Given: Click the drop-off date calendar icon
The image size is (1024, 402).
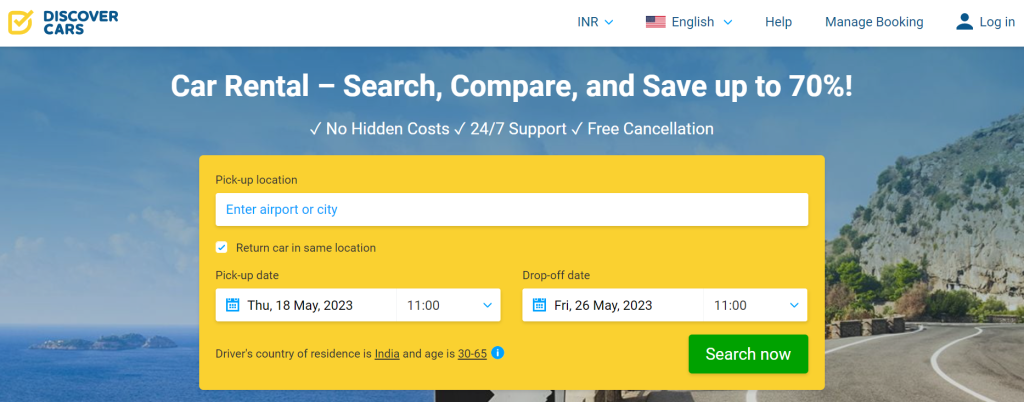Looking at the screenshot, I should coord(539,305).
